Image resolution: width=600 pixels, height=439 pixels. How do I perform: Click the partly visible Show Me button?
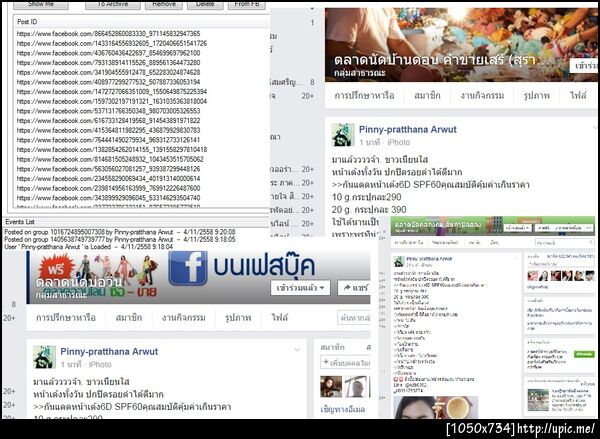(x=41, y=5)
